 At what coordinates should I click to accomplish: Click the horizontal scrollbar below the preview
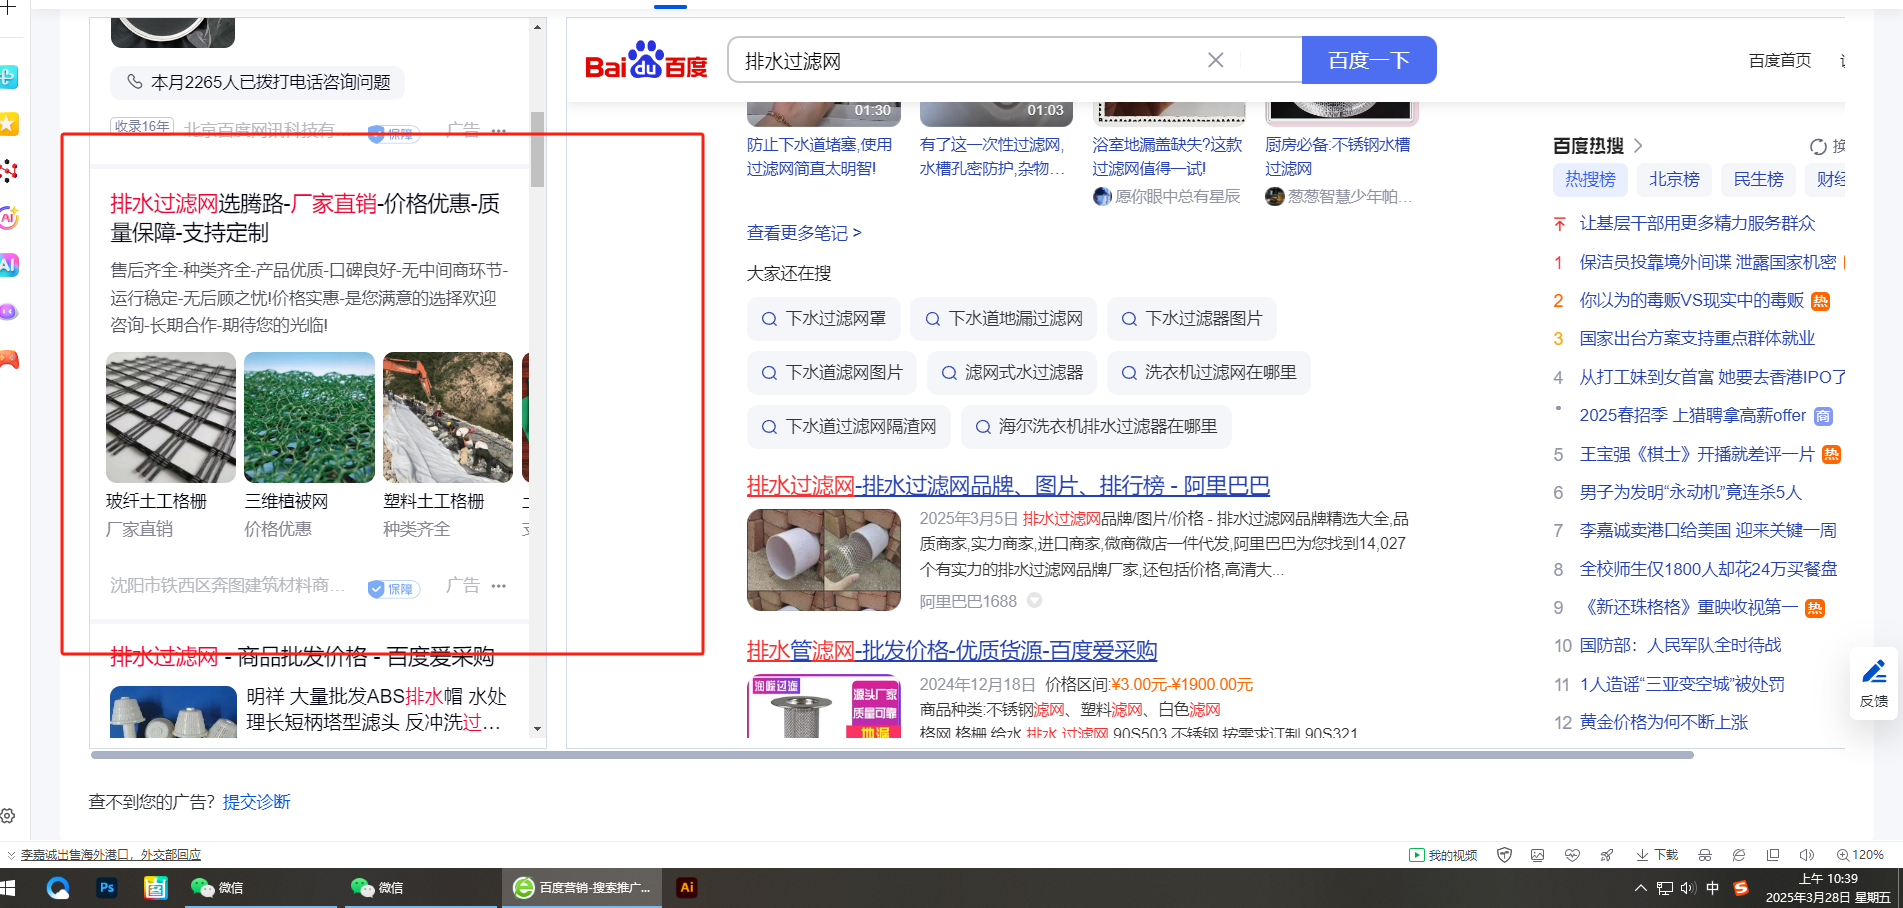(892, 755)
